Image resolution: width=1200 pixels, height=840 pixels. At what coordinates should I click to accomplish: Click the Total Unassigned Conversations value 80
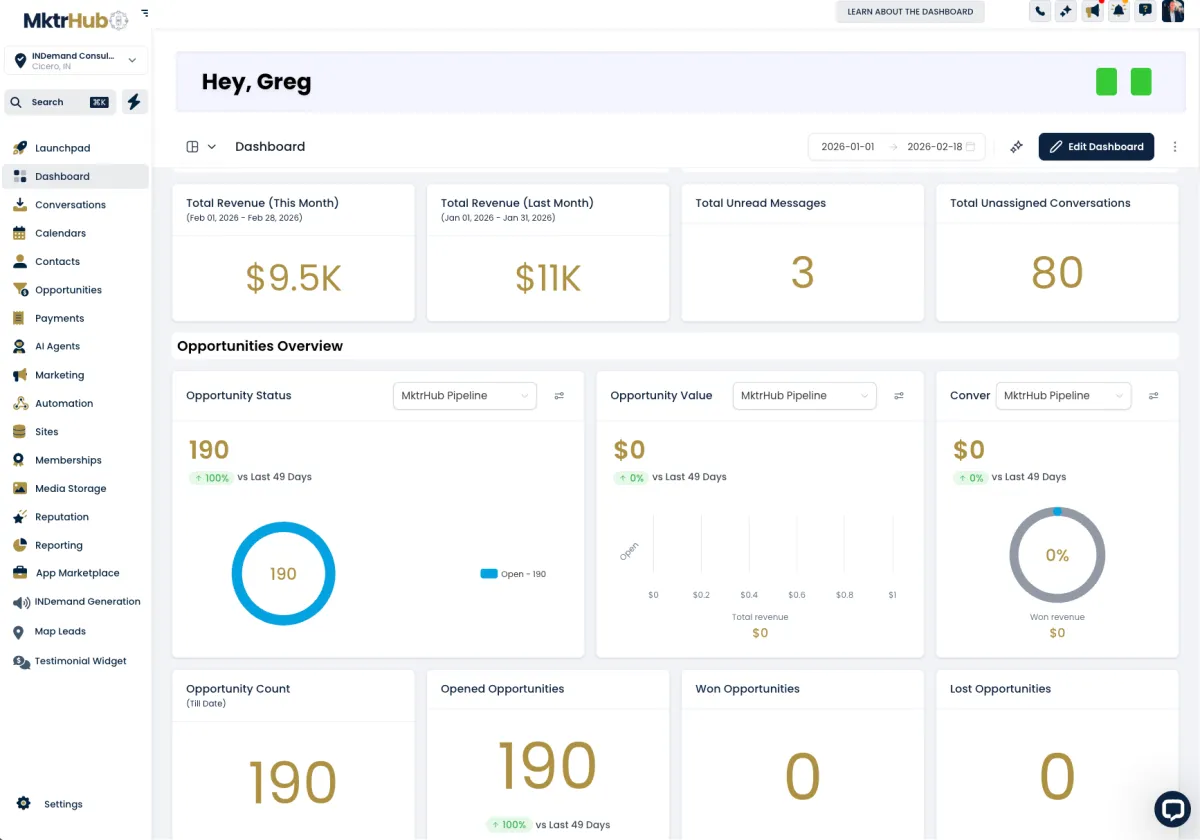[1057, 273]
